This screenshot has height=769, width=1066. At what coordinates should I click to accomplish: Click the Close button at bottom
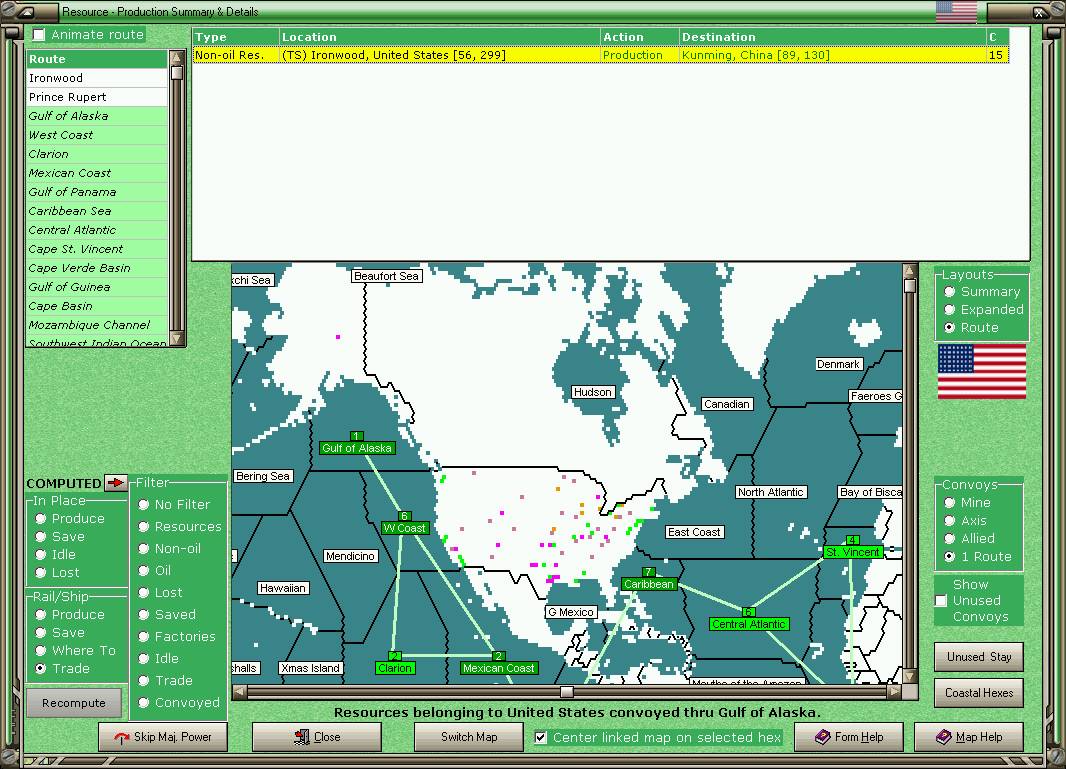[x=317, y=737]
